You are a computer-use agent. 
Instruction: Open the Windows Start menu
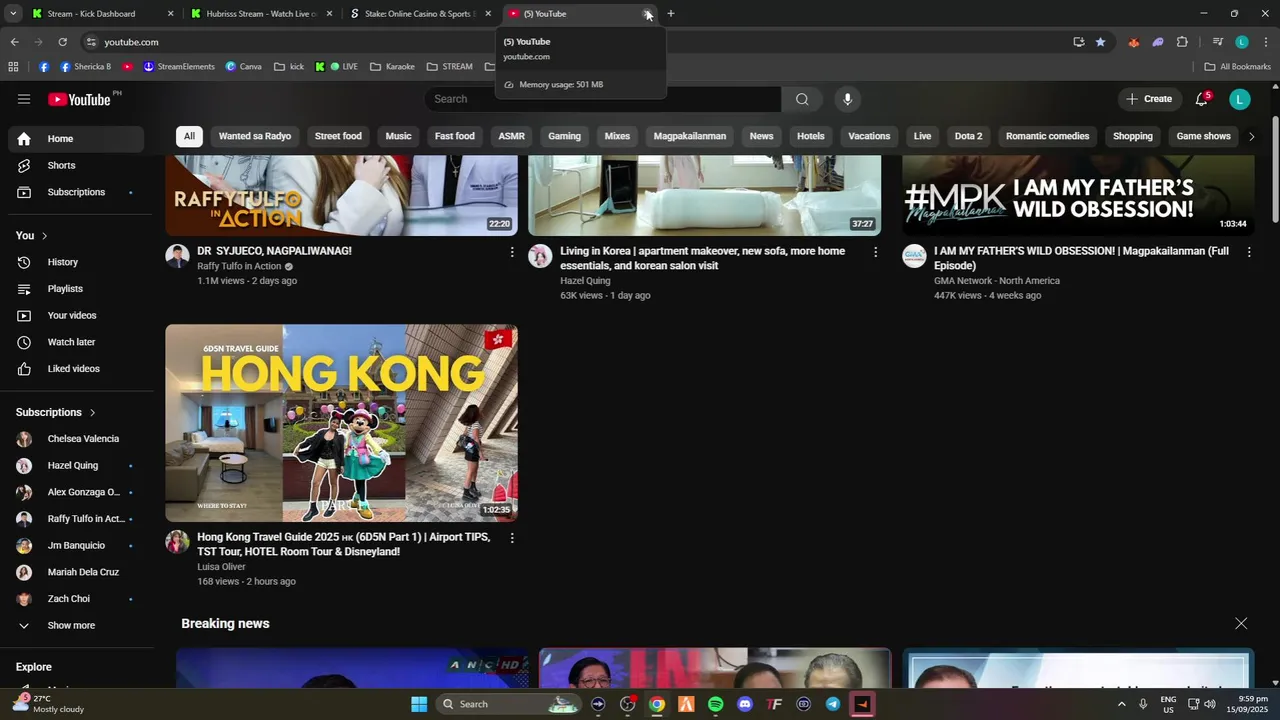coord(419,704)
